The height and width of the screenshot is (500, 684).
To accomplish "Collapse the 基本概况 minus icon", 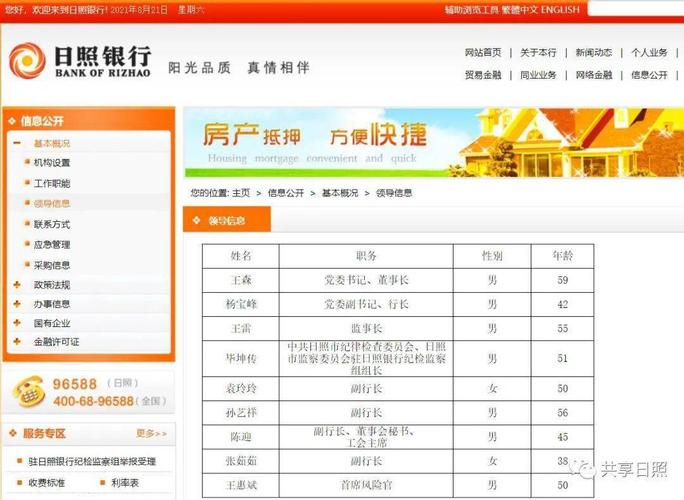I will coord(17,143).
